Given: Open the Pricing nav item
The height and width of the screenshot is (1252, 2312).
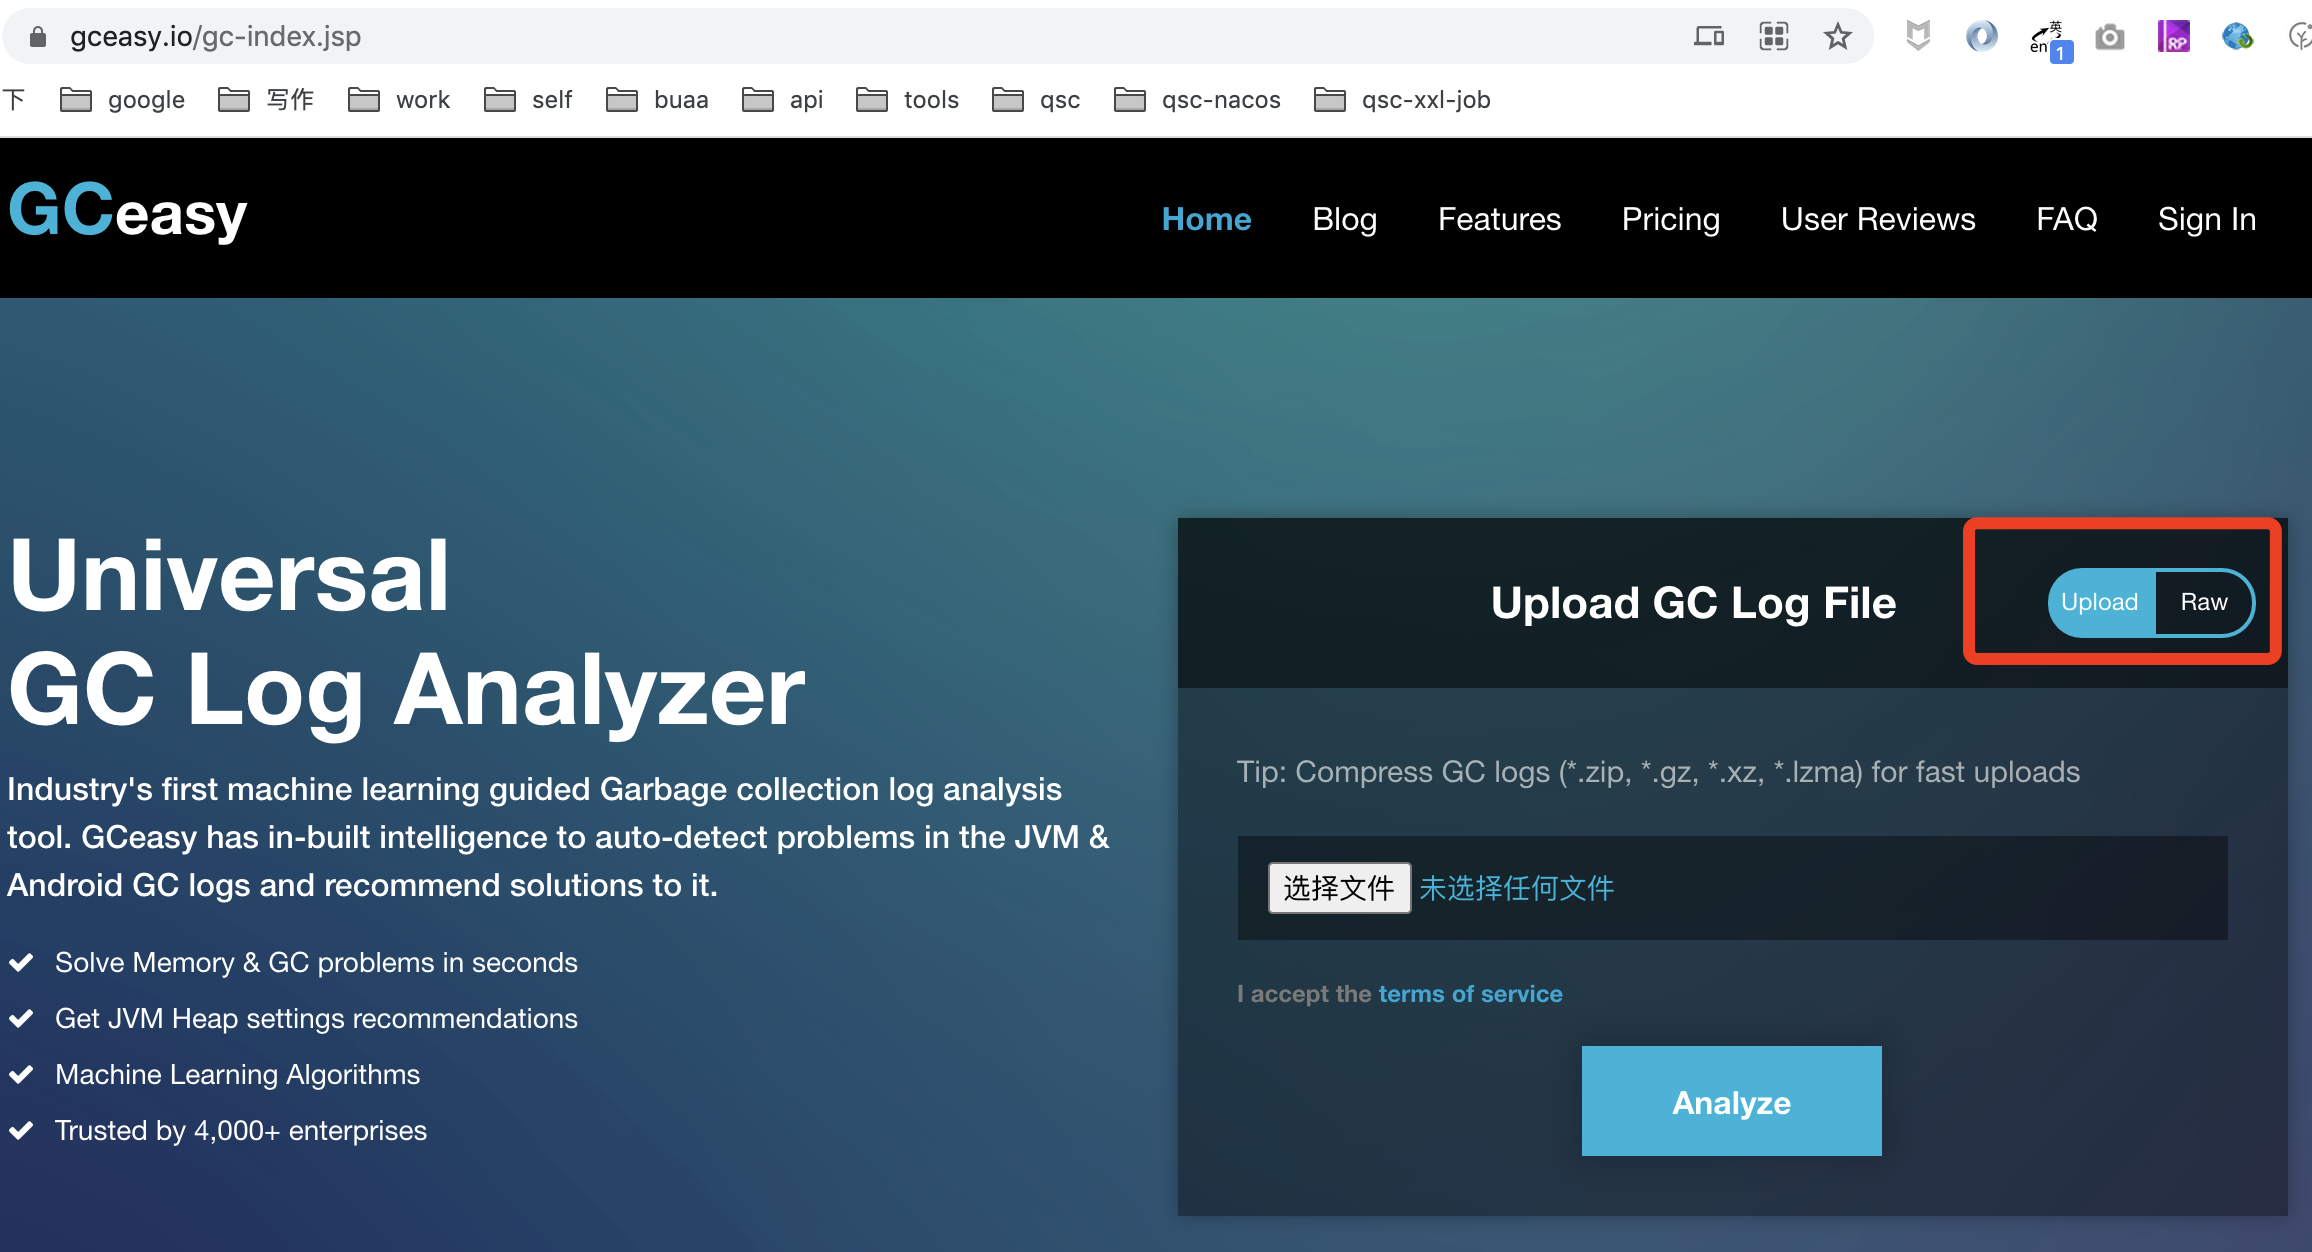Looking at the screenshot, I should pyautogui.click(x=1670, y=219).
